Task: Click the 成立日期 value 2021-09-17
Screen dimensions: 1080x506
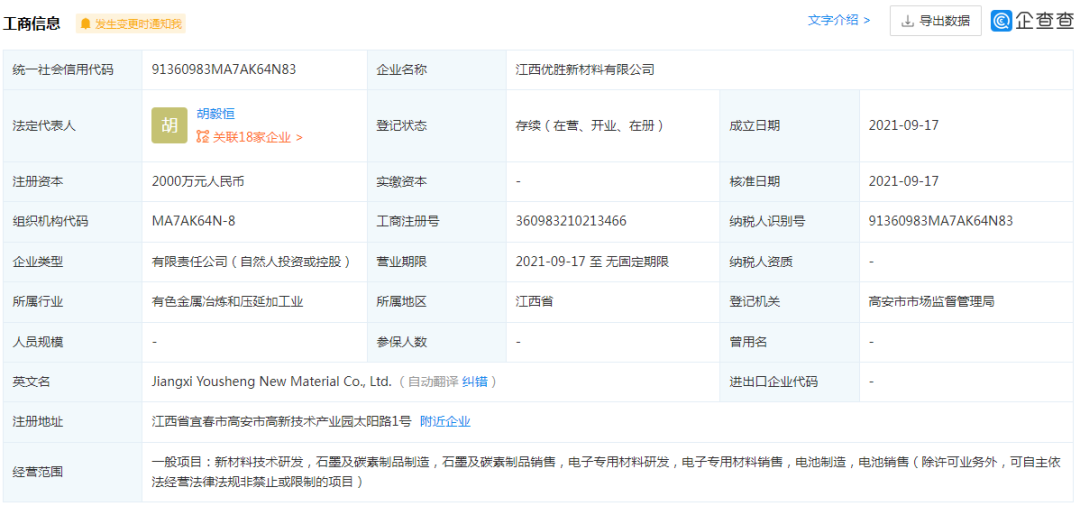Action: pos(904,126)
